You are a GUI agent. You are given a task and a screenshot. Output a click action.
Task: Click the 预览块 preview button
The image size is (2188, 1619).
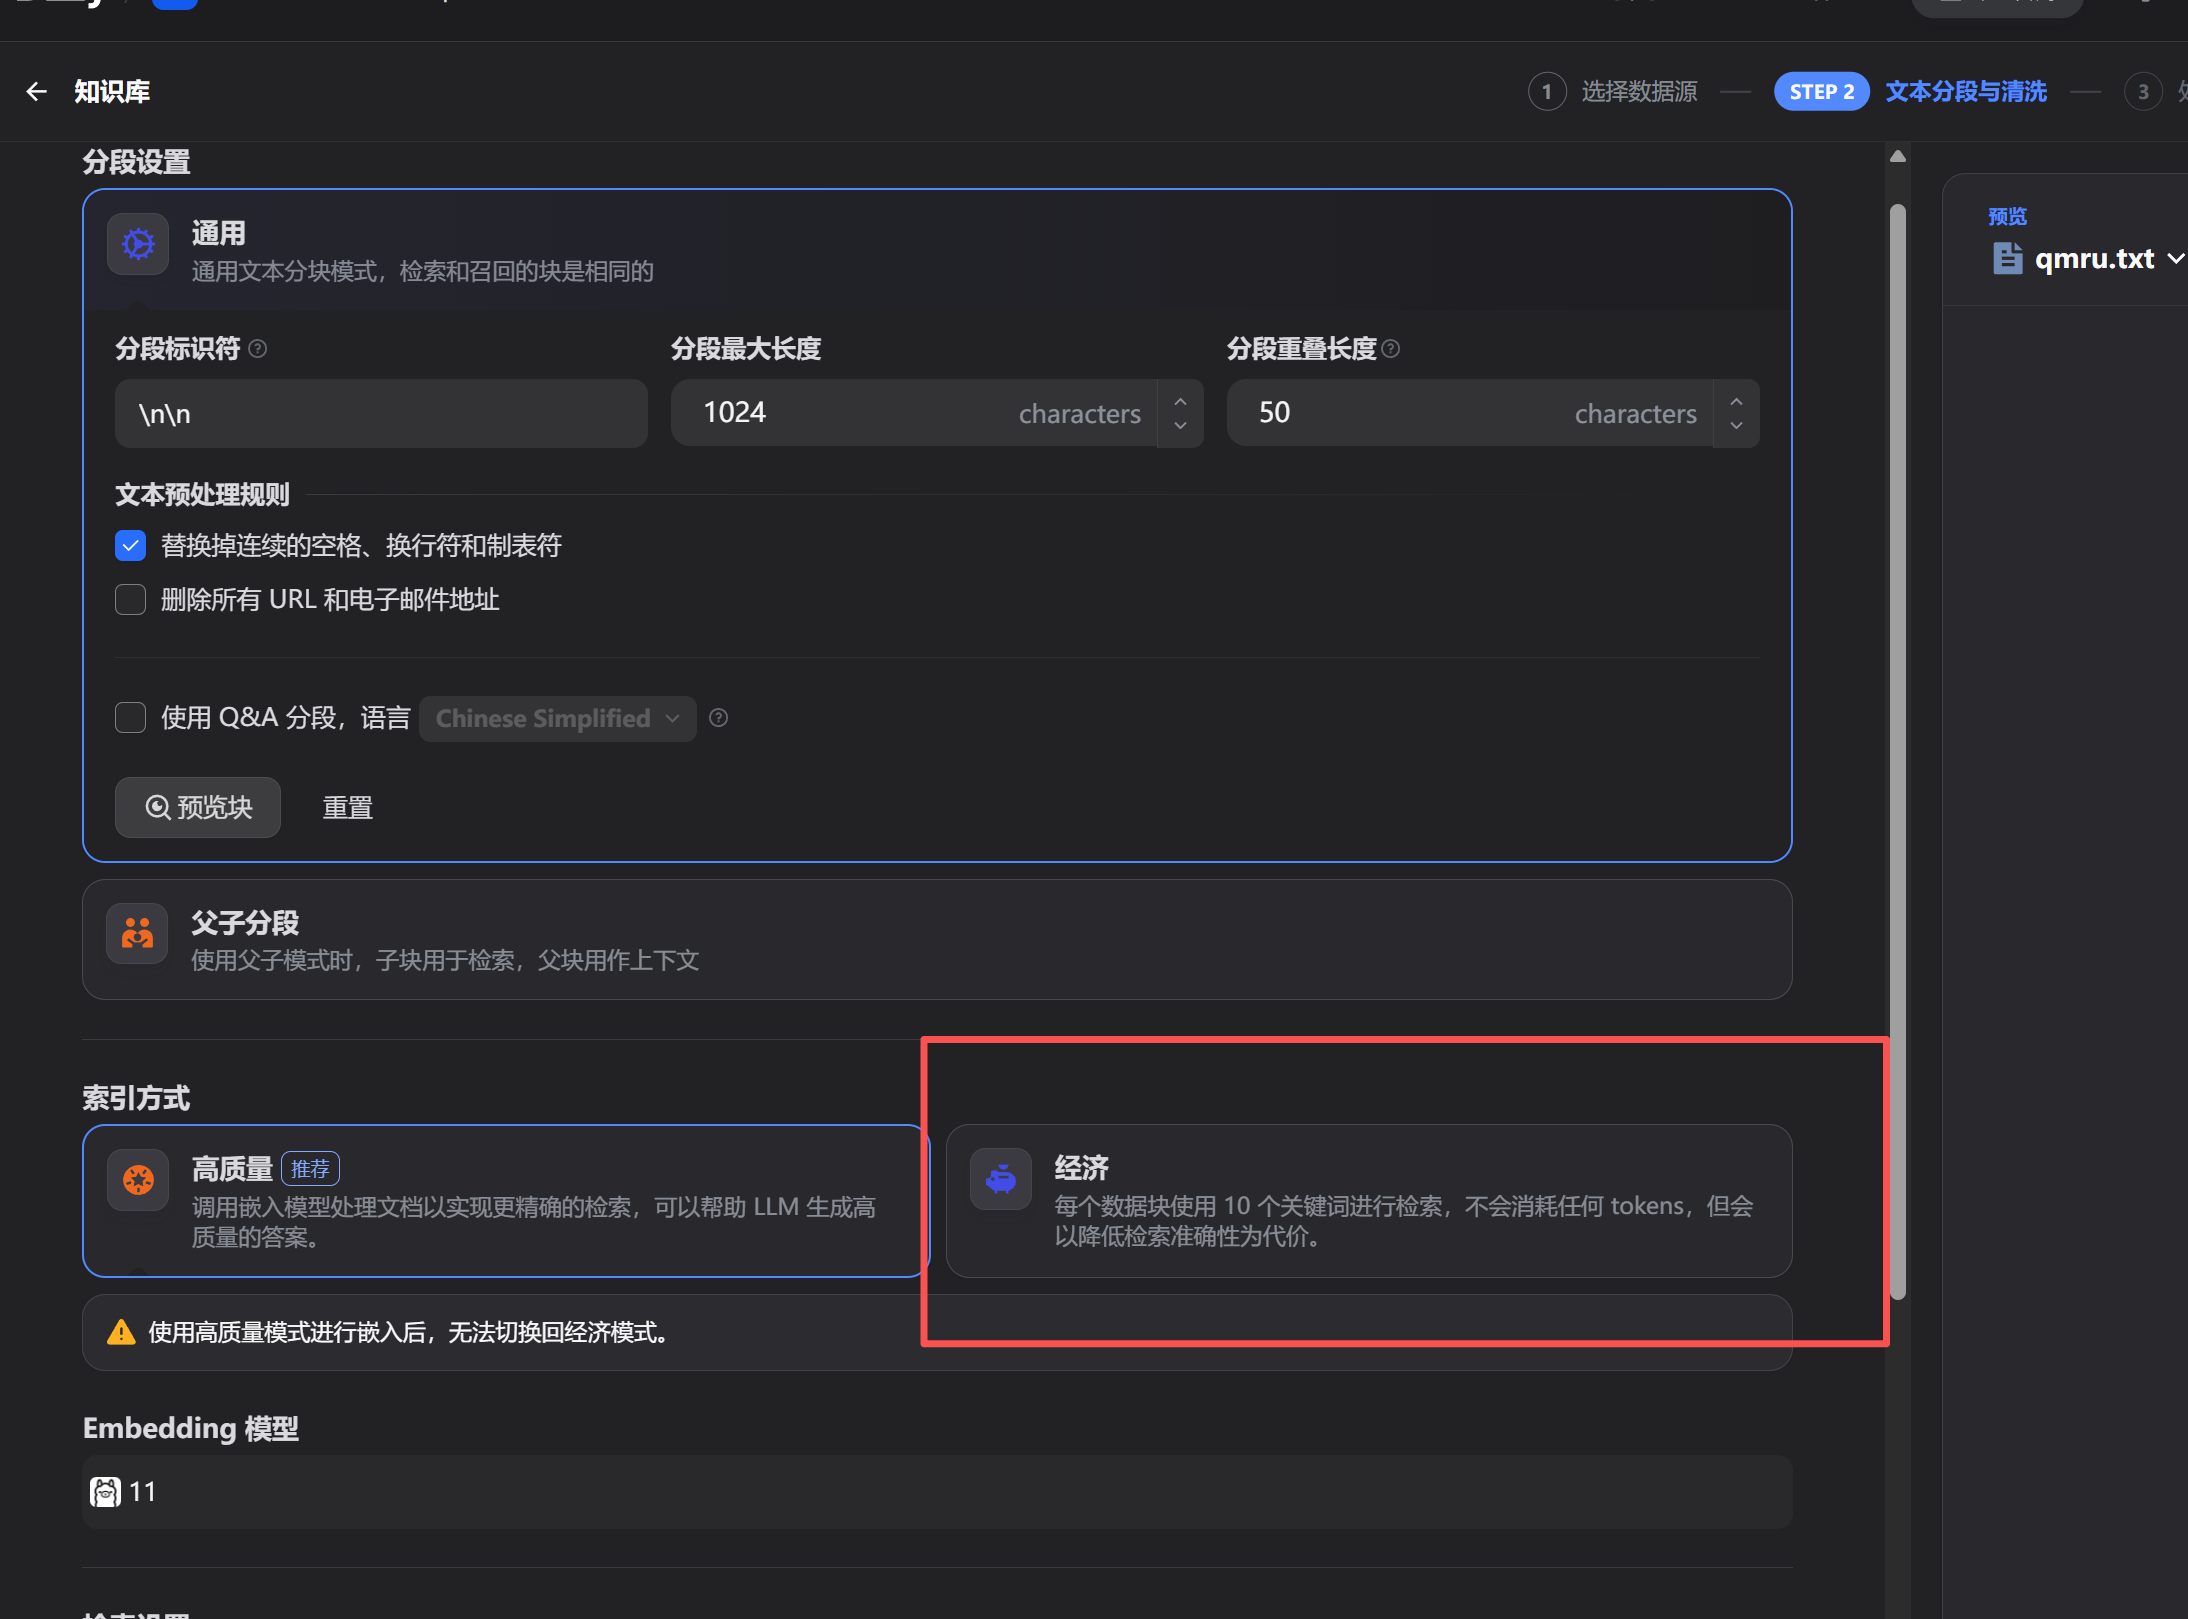[197, 807]
